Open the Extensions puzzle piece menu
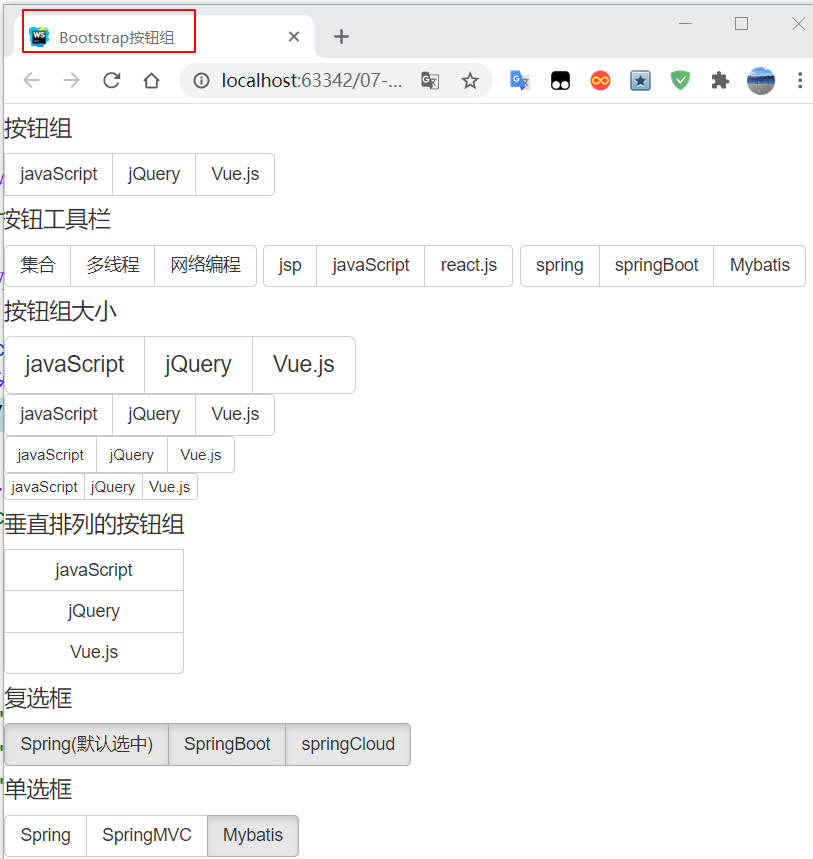 pyautogui.click(x=720, y=81)
